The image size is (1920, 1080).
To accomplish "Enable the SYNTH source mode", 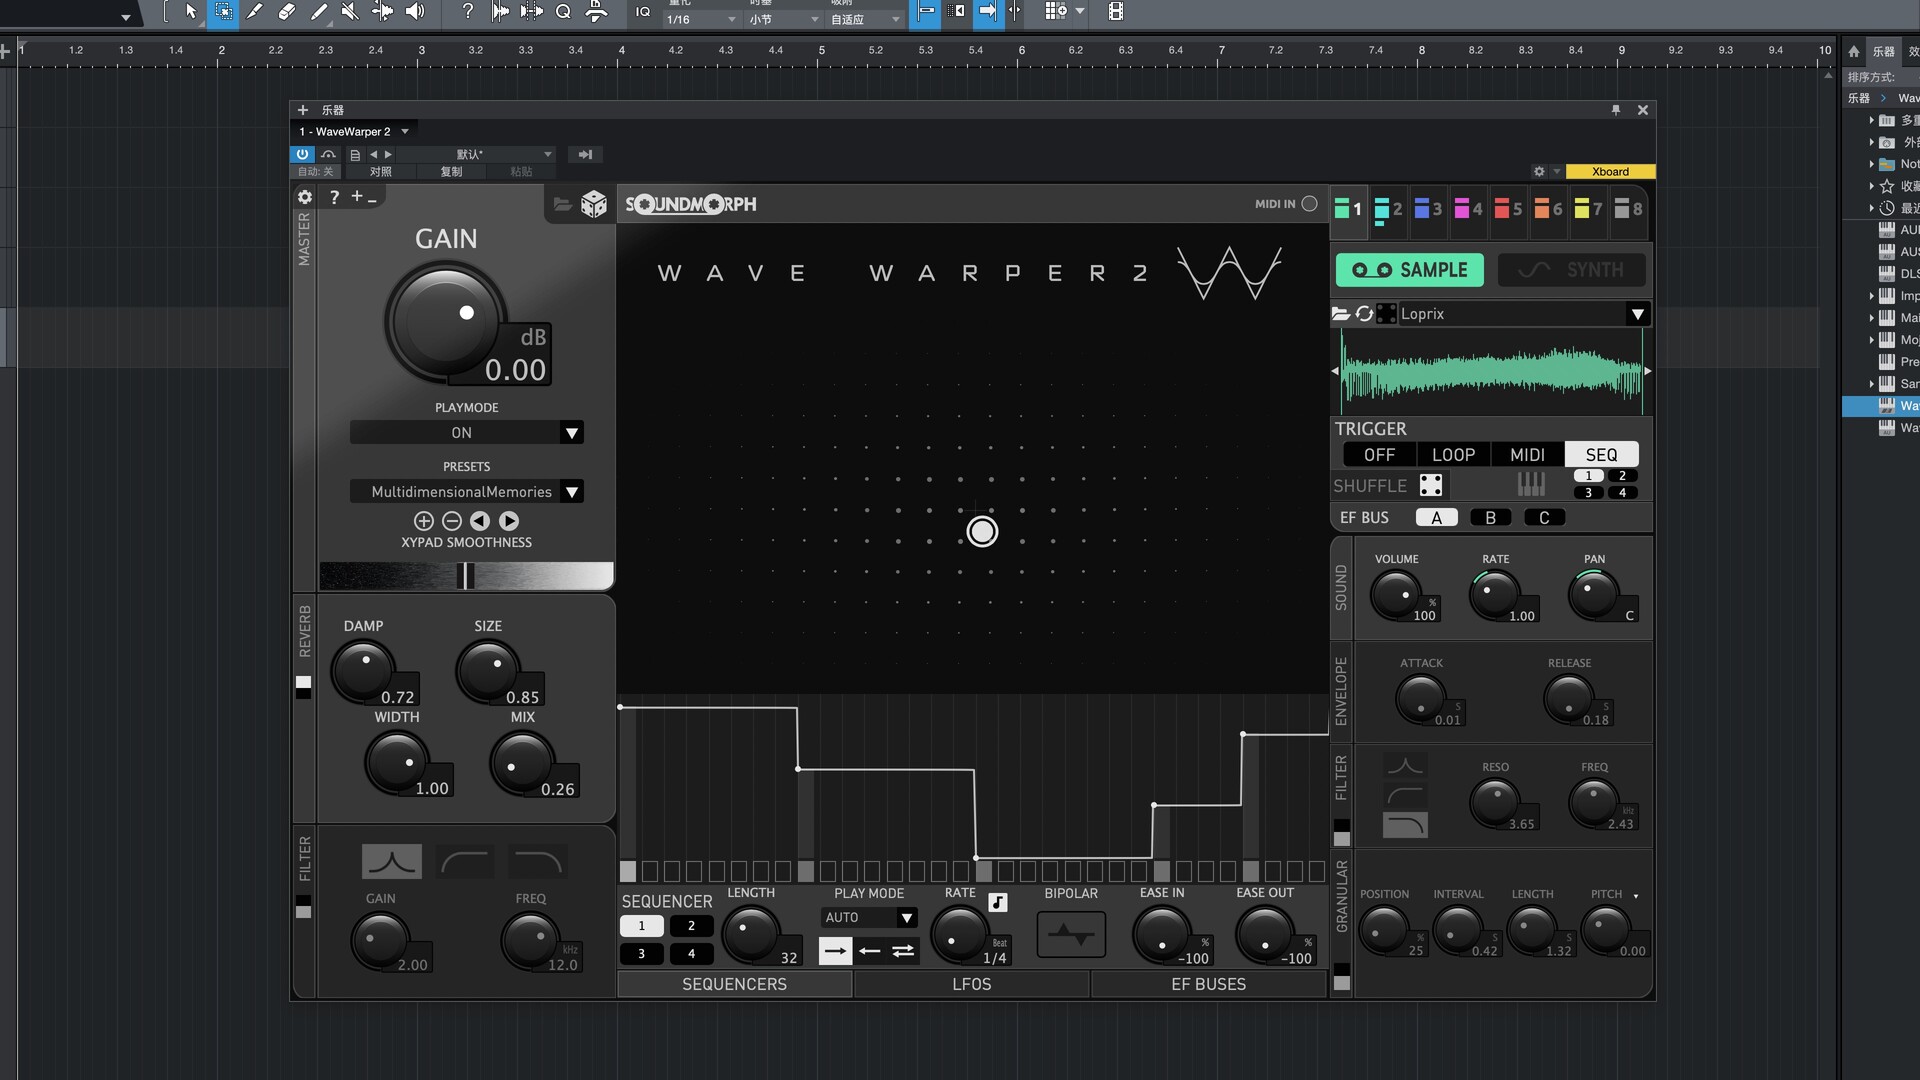I will point(1572,270).
